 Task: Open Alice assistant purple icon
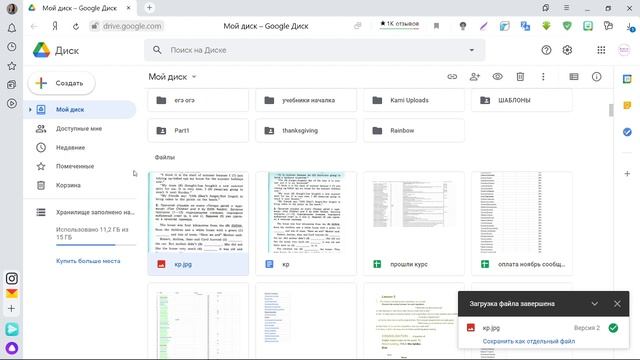click(x=12, y=348)
